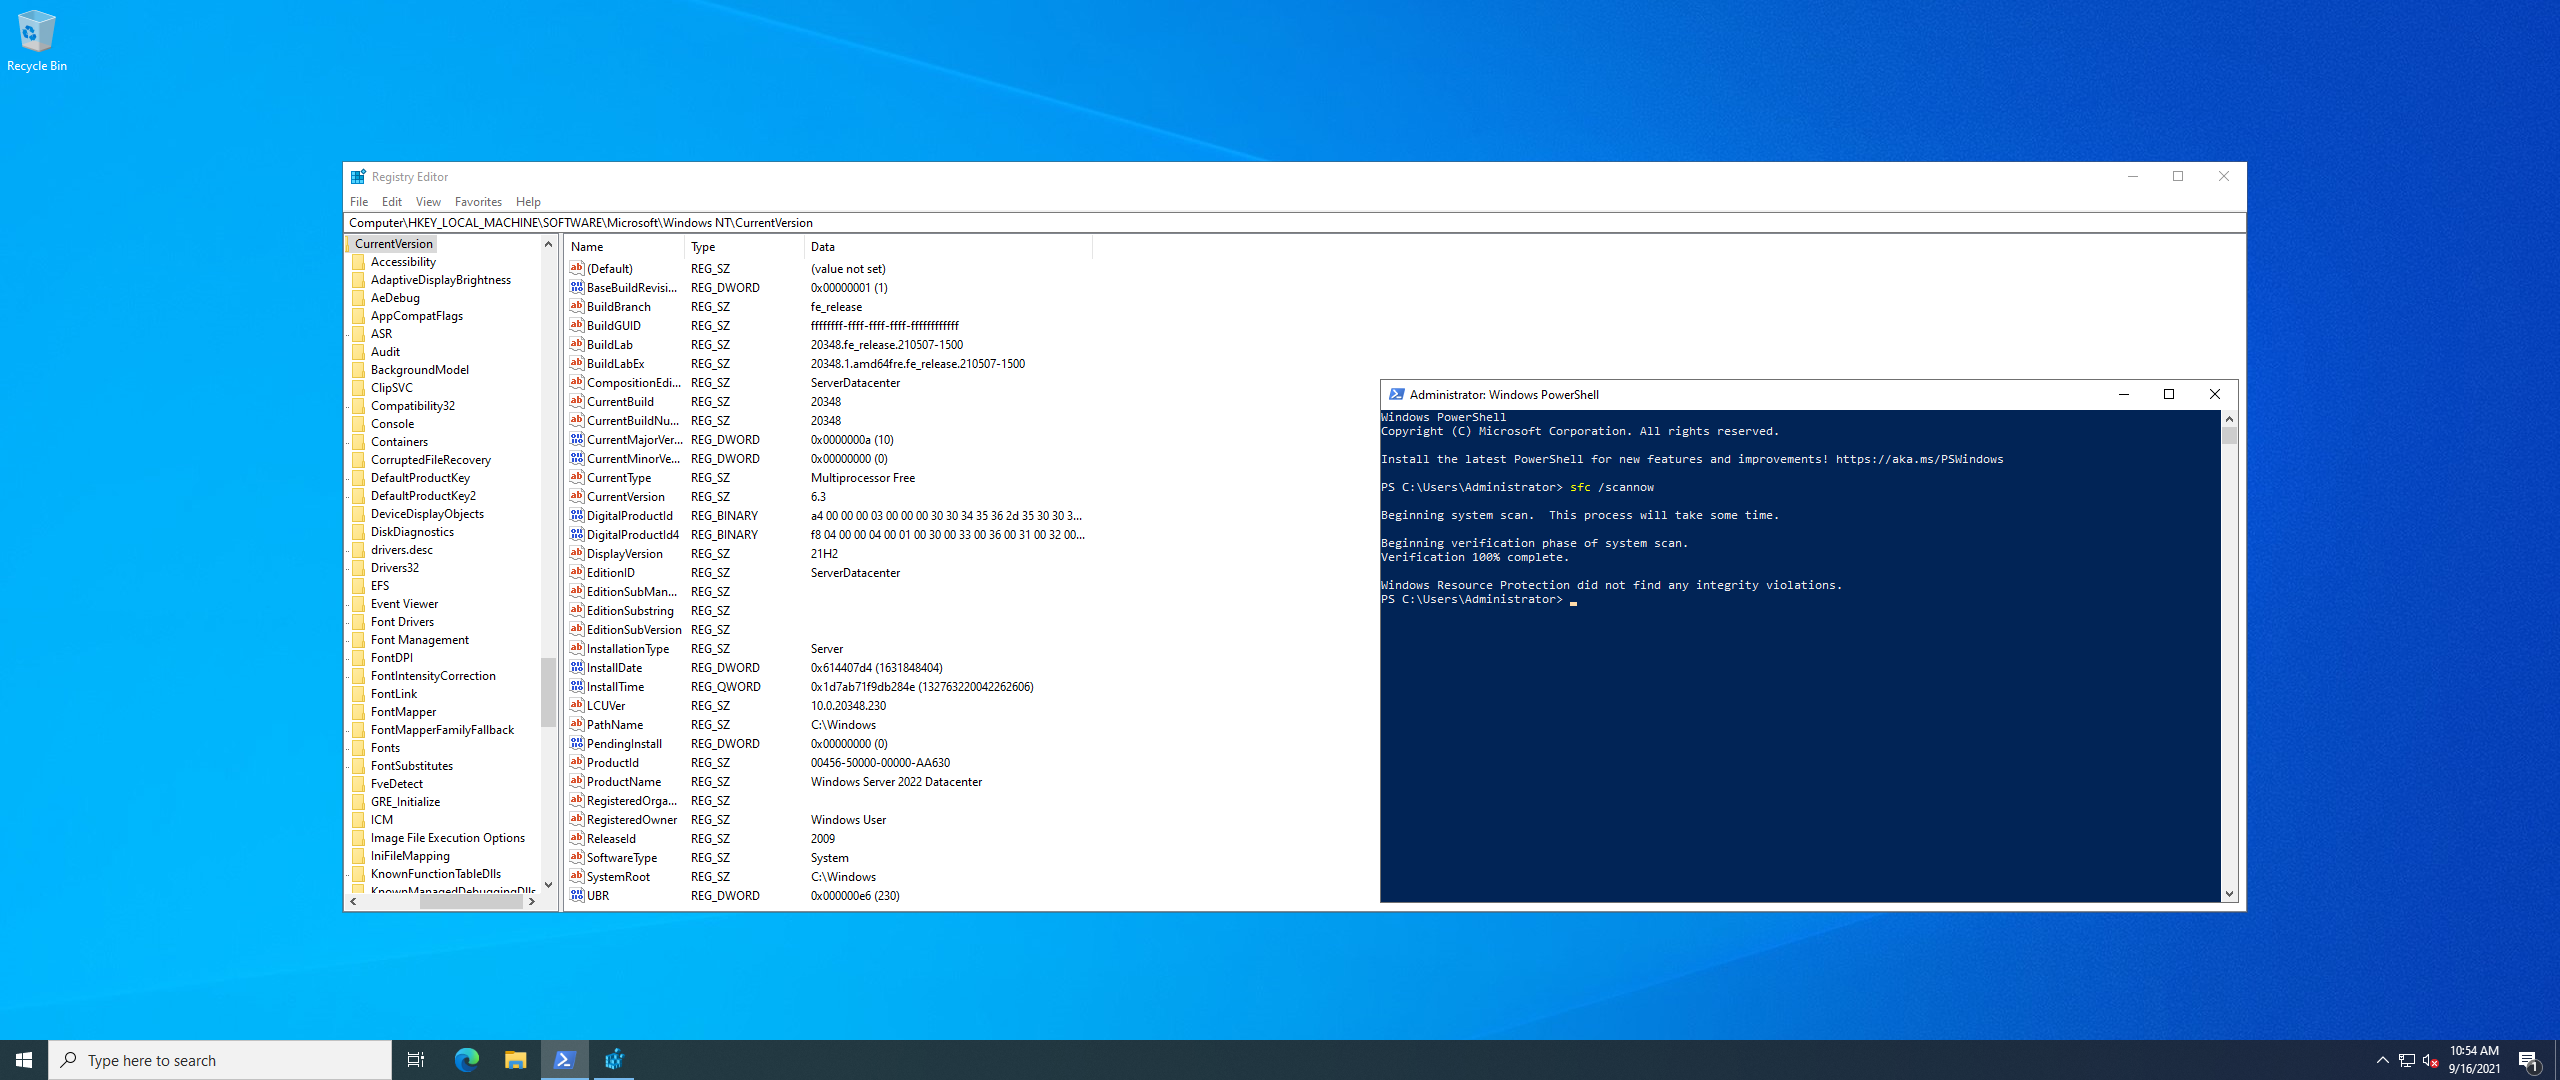Select the DisplayVersion value name
The height and width of the screenshot is (1080, 2560).
625,554
